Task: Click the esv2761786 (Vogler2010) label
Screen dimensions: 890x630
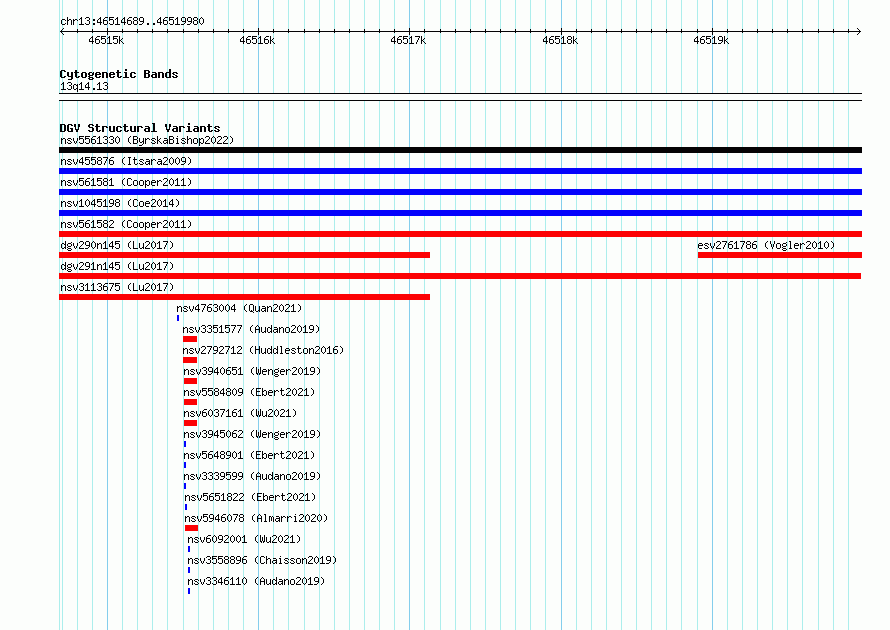Action: point(766,245)
